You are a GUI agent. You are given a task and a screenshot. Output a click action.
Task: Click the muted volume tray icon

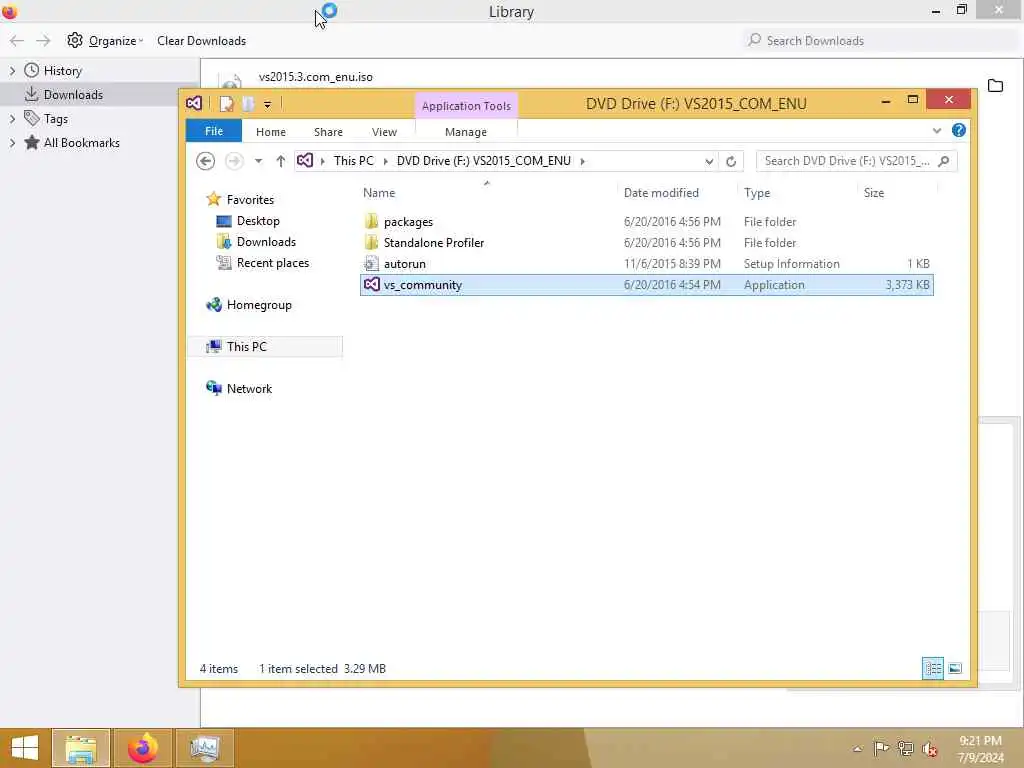tap(930, 749)
